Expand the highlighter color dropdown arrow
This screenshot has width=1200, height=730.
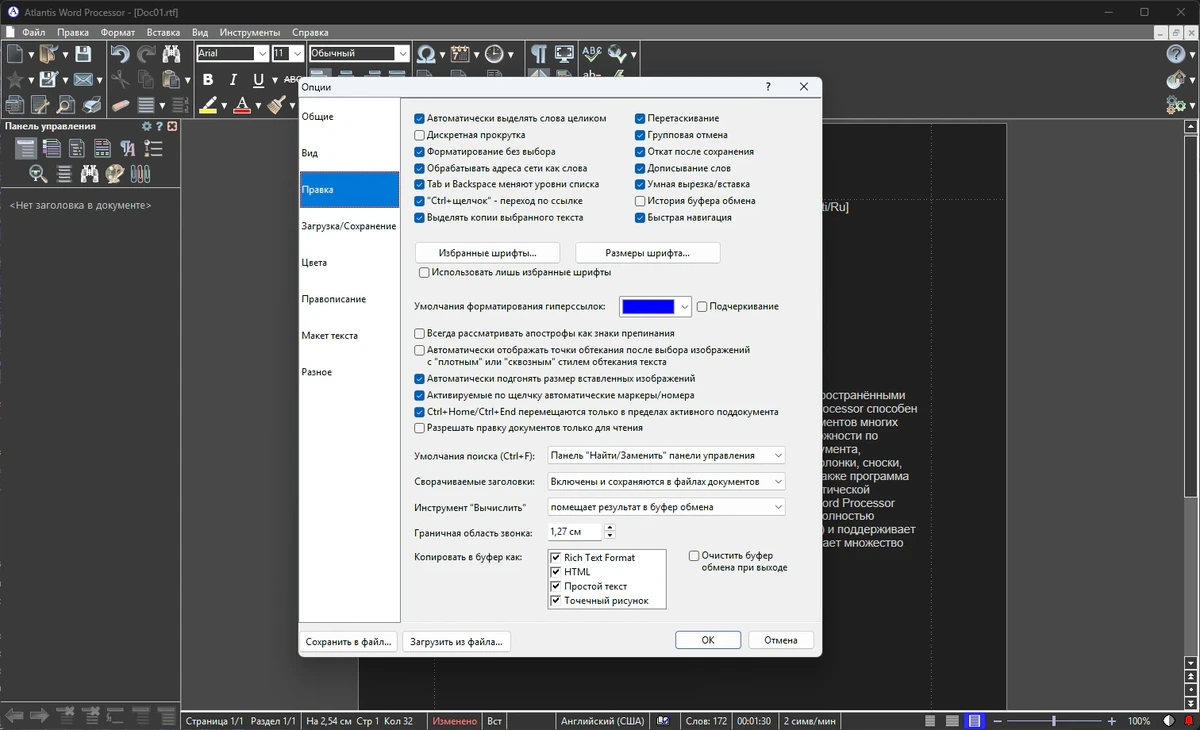pos(224,106)
